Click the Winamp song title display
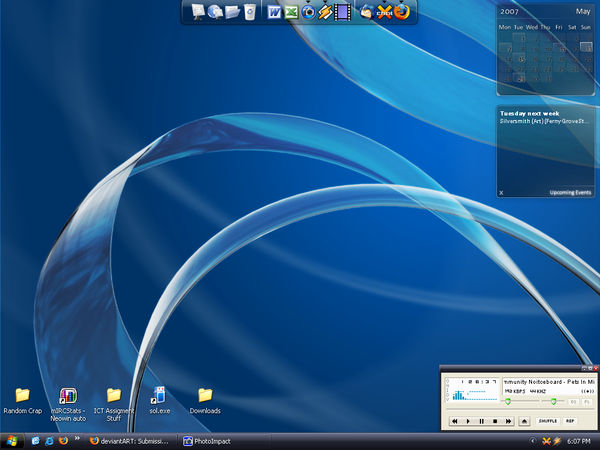Image resolution: width=600 pixels, height=450 pixels. coord(549,382)
